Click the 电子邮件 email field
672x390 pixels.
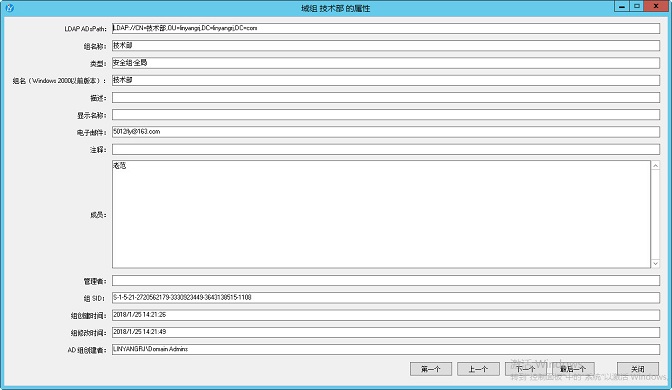[x=386, y=132]
